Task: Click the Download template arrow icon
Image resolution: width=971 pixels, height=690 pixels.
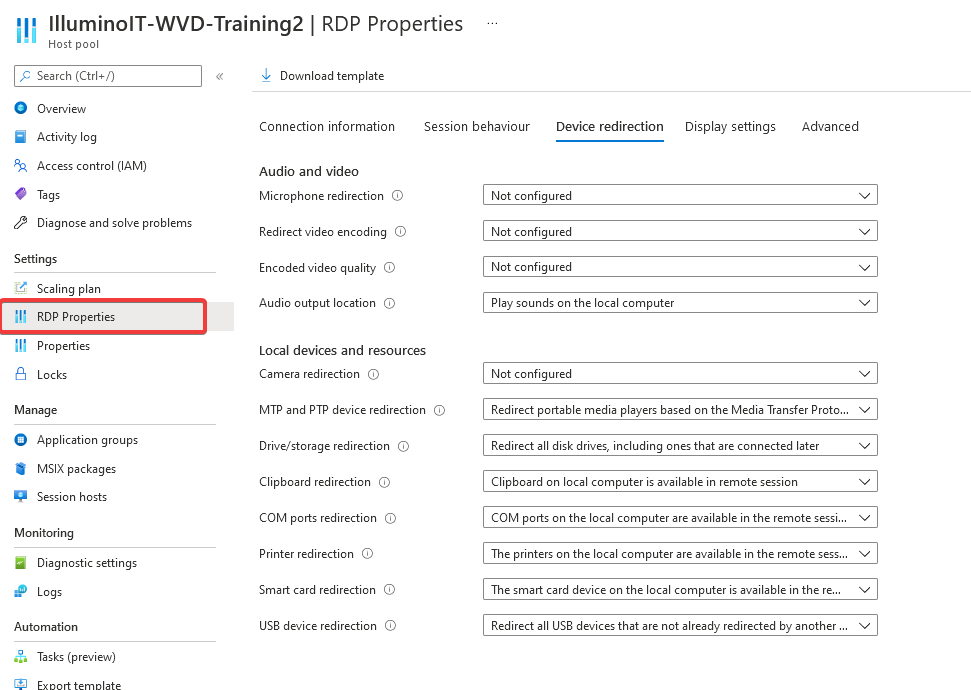Action: coord(266,76)
